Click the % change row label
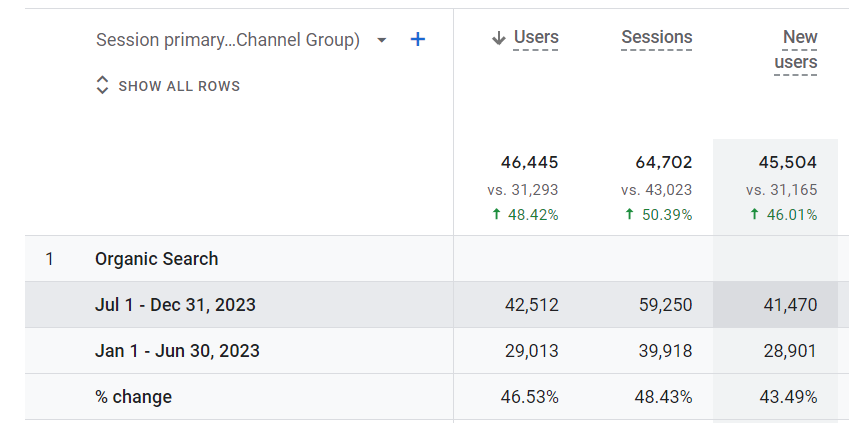Image resolution: width=849 pixels, height=423 pixels. click(x=133, y=397)
